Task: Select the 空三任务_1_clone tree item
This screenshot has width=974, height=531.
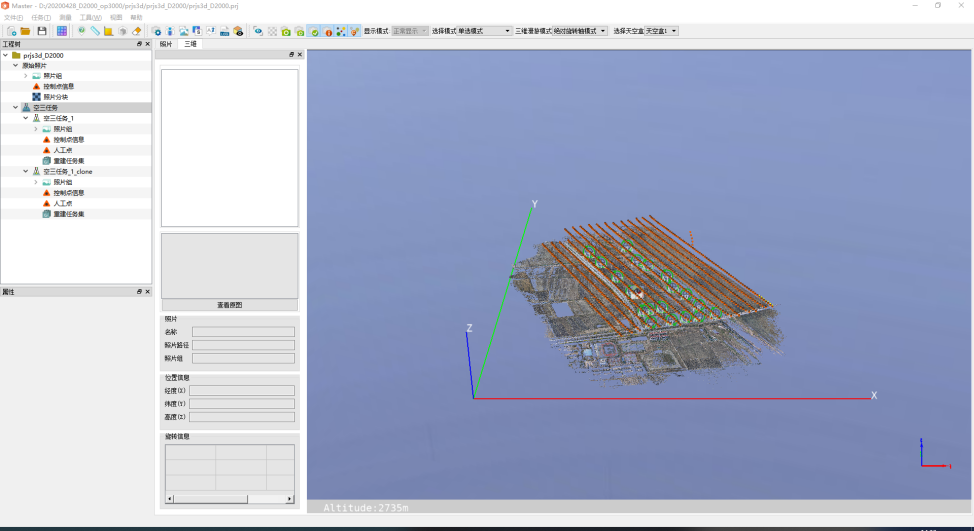Action: tap(68, 171)
